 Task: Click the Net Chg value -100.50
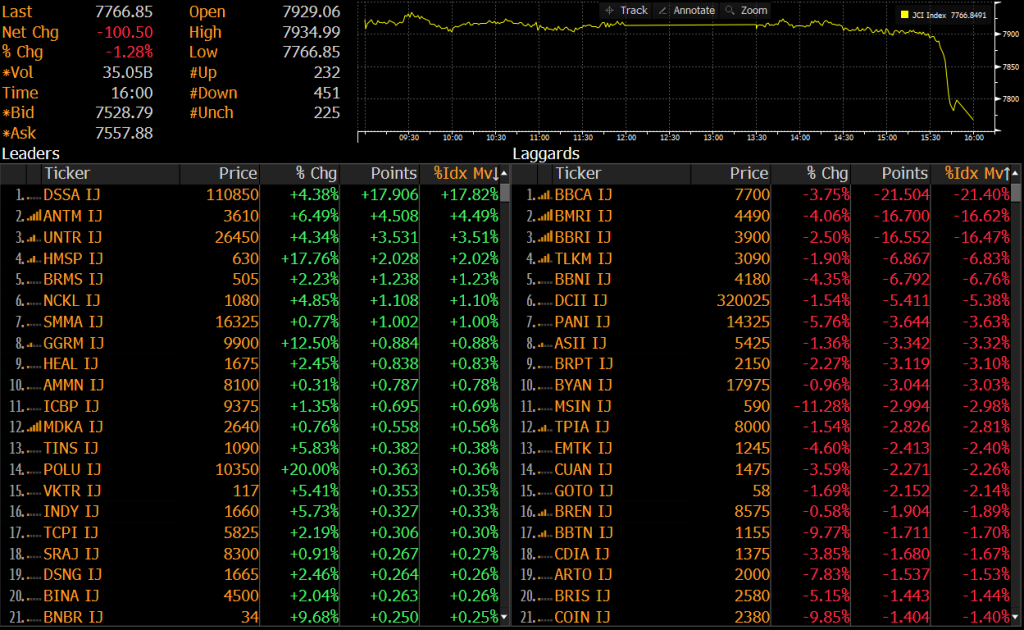pos(125,33)
